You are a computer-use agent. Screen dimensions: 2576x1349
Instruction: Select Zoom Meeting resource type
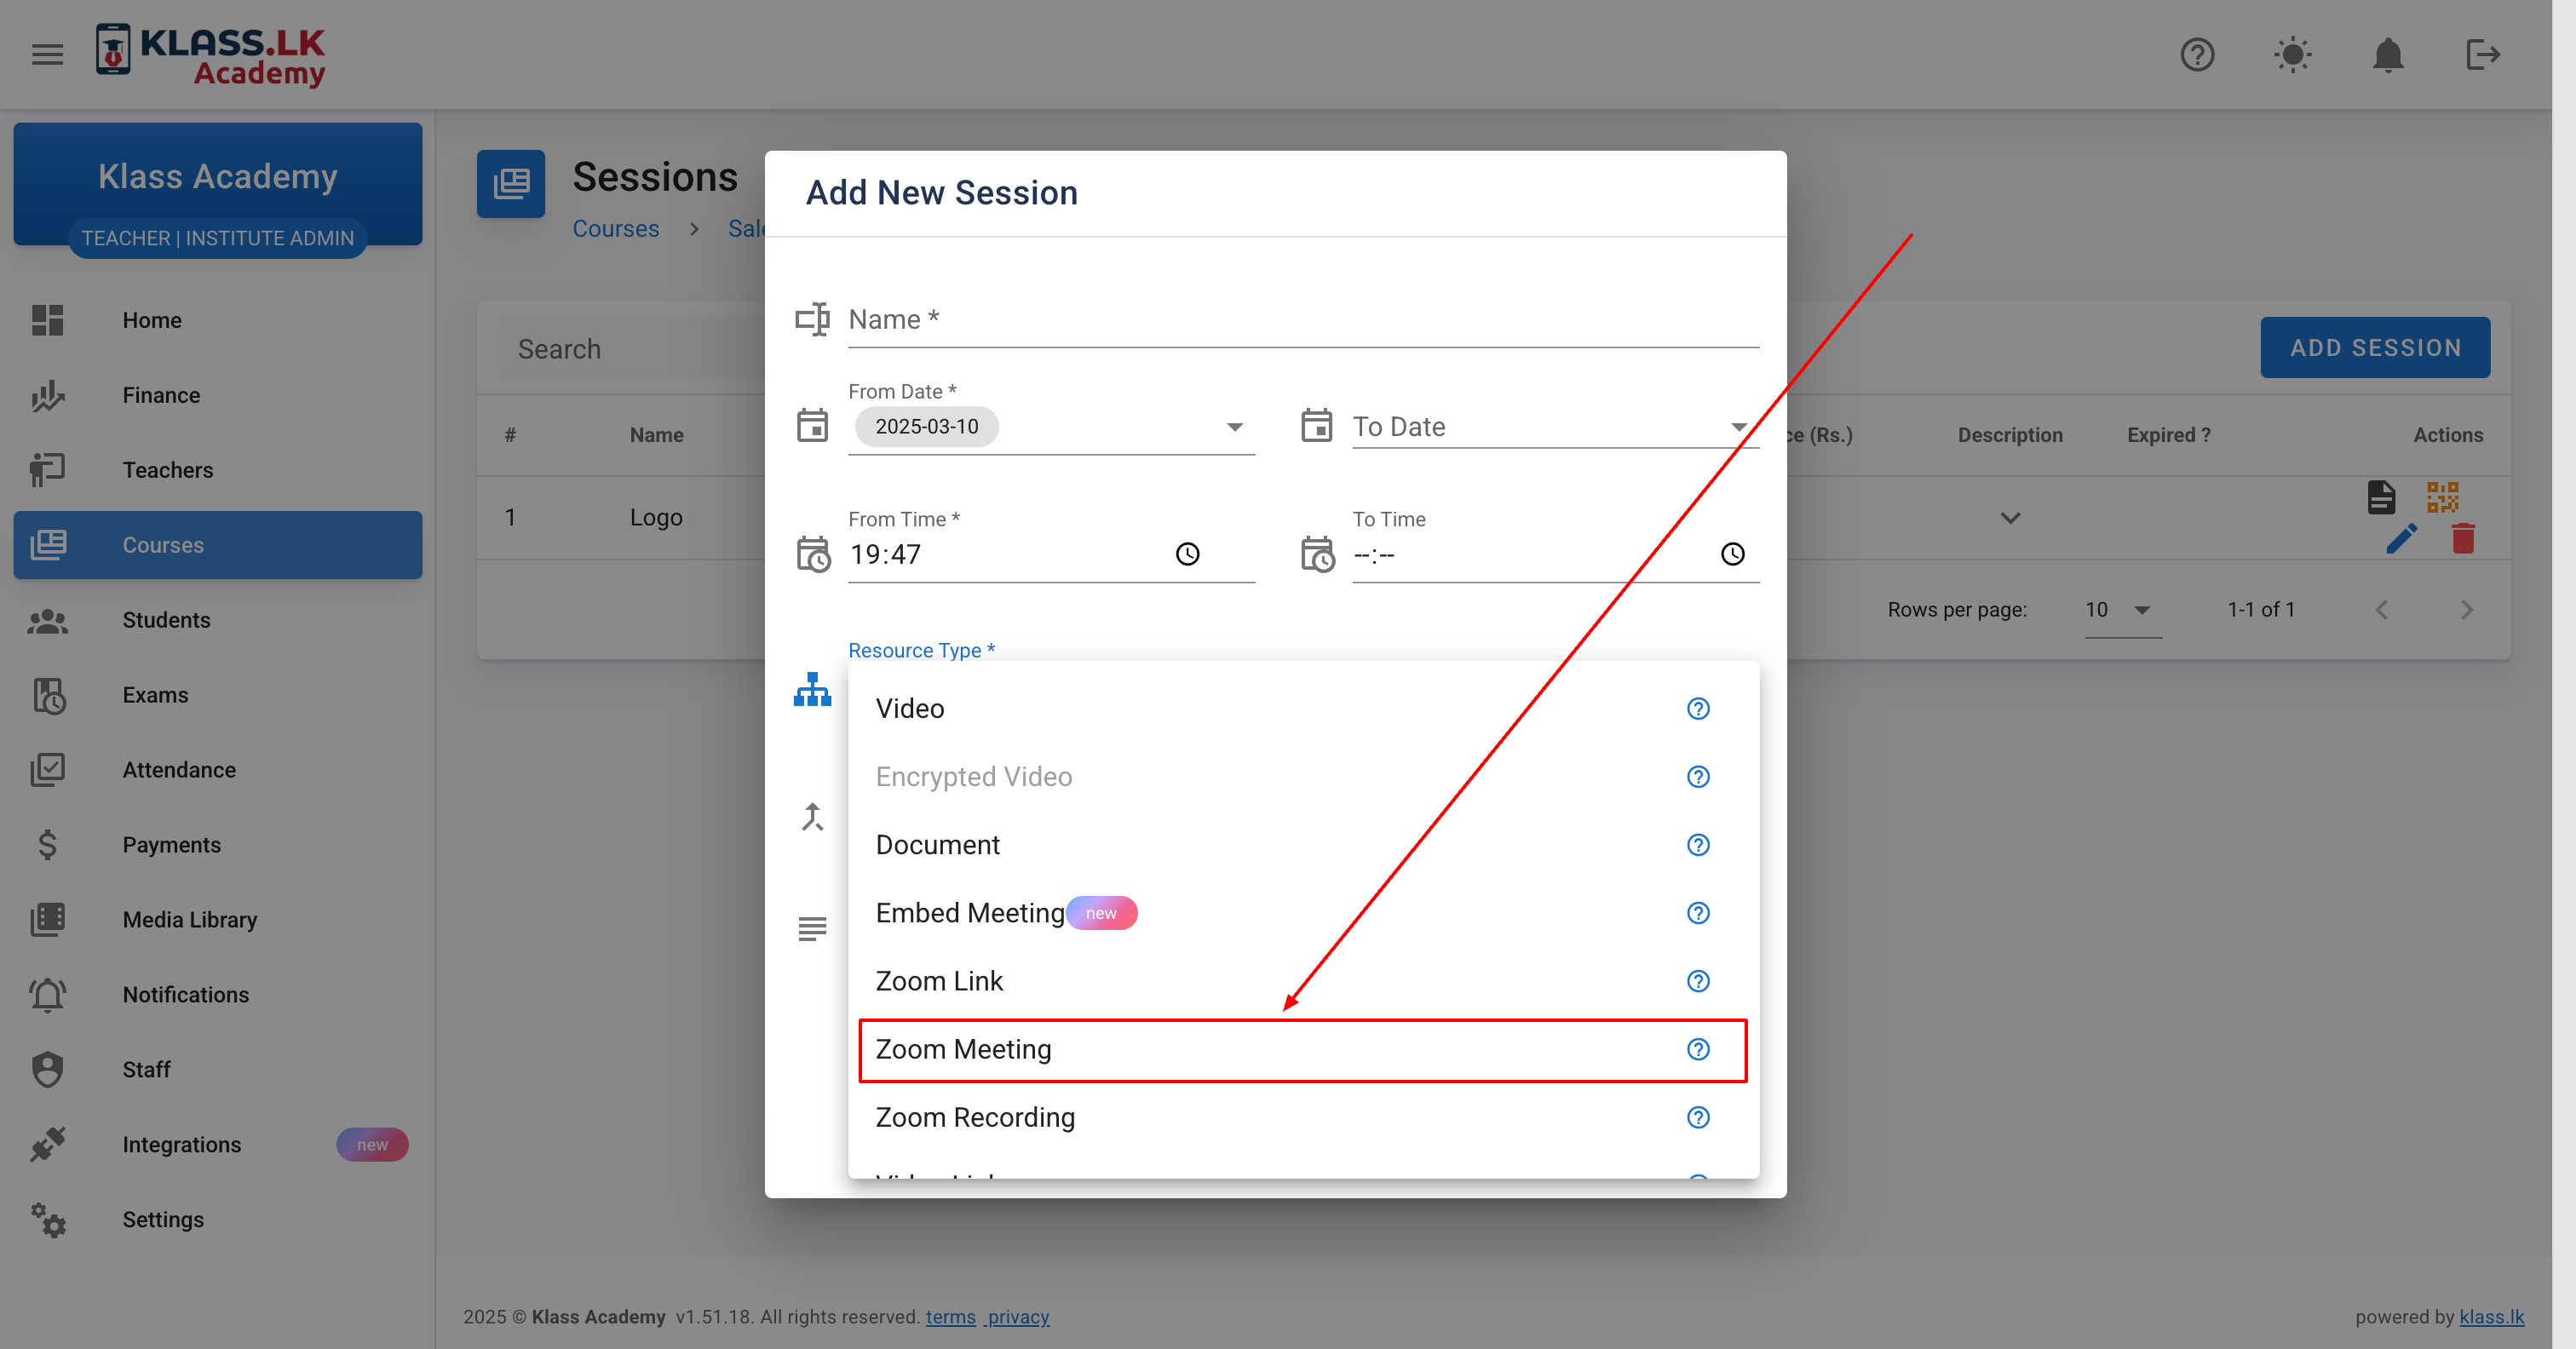click(x=964, y=1049)
